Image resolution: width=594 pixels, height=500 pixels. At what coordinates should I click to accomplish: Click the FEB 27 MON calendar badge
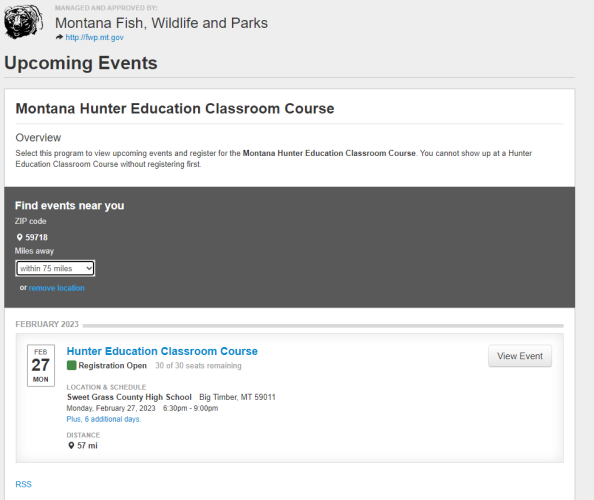(41, 366)
